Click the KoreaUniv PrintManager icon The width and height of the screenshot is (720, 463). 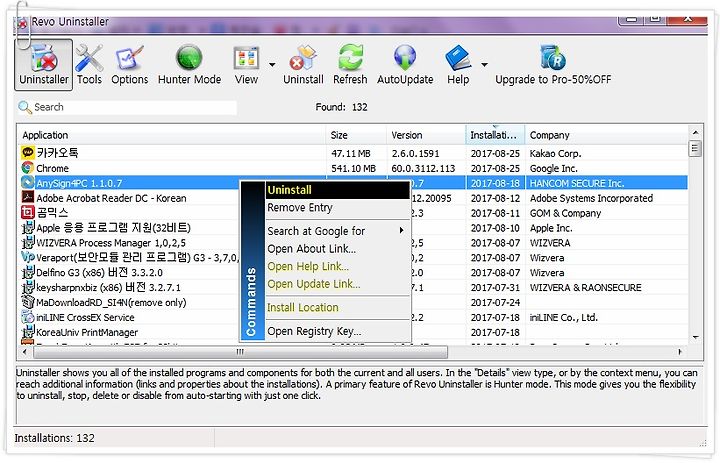tap(28, 332)
